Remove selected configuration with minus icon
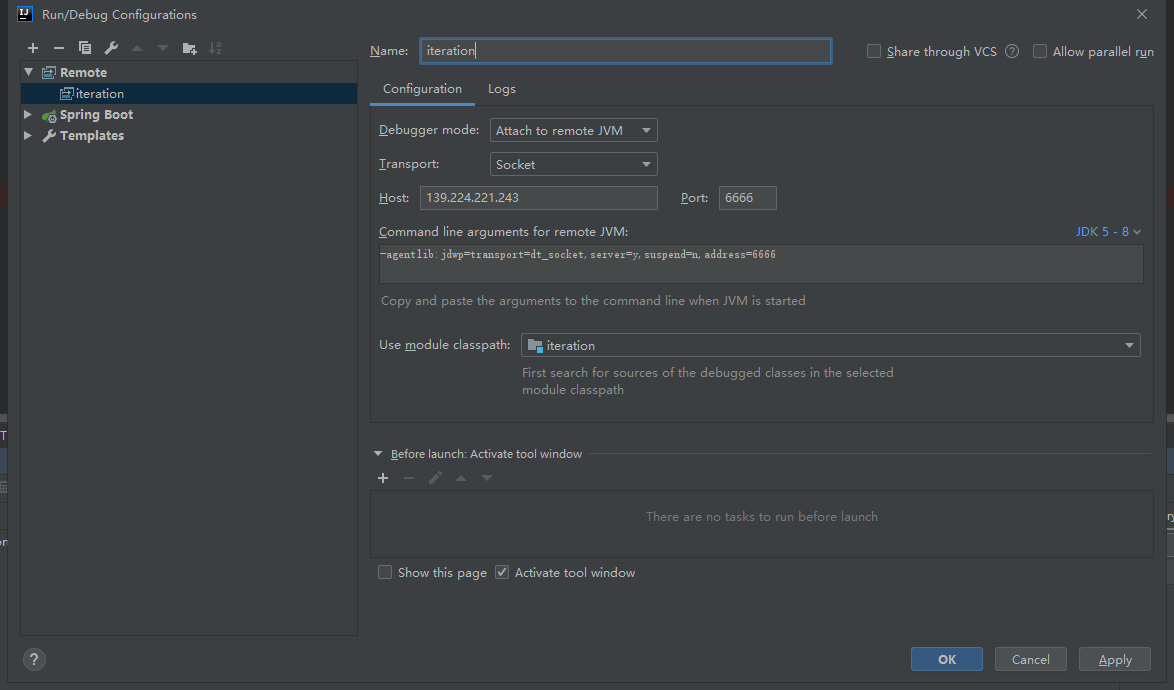1174x690 pixels. pyautogui.click(x=58, y=48)
